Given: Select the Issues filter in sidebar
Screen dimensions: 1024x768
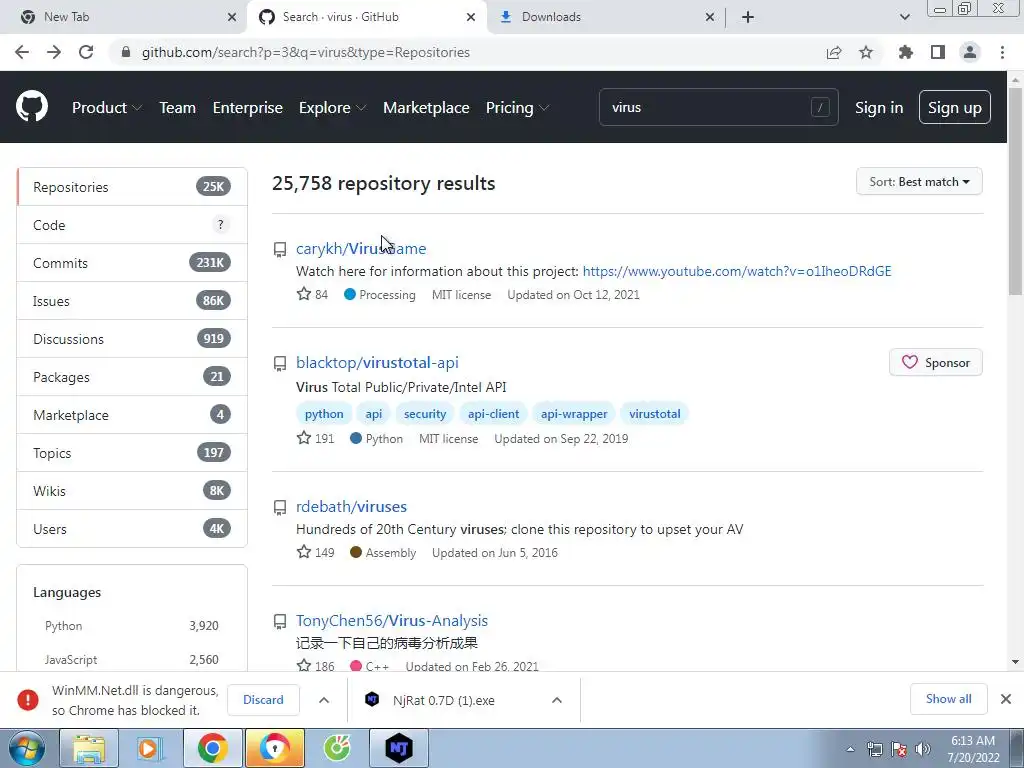Looking at the screenshot, I should coord(132,300).
